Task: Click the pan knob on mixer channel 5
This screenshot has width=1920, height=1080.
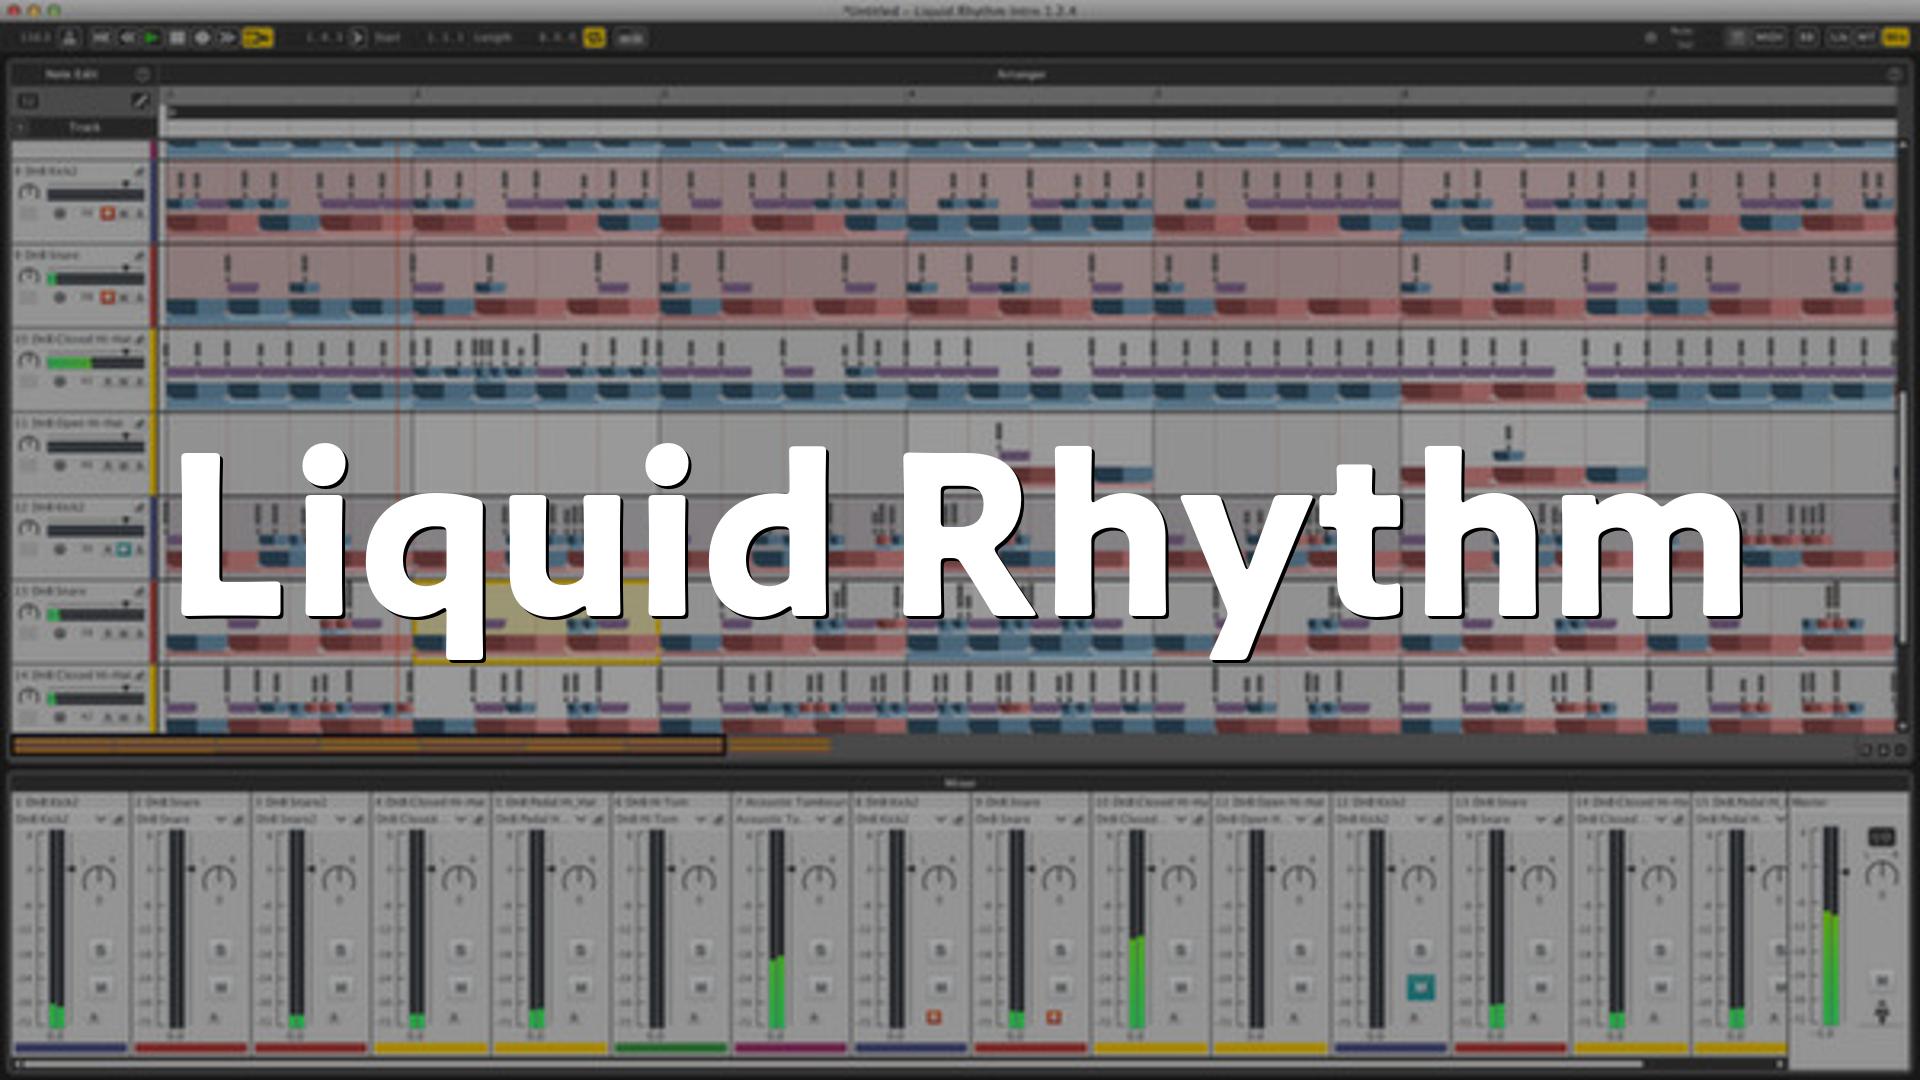Action: (578, 879)
